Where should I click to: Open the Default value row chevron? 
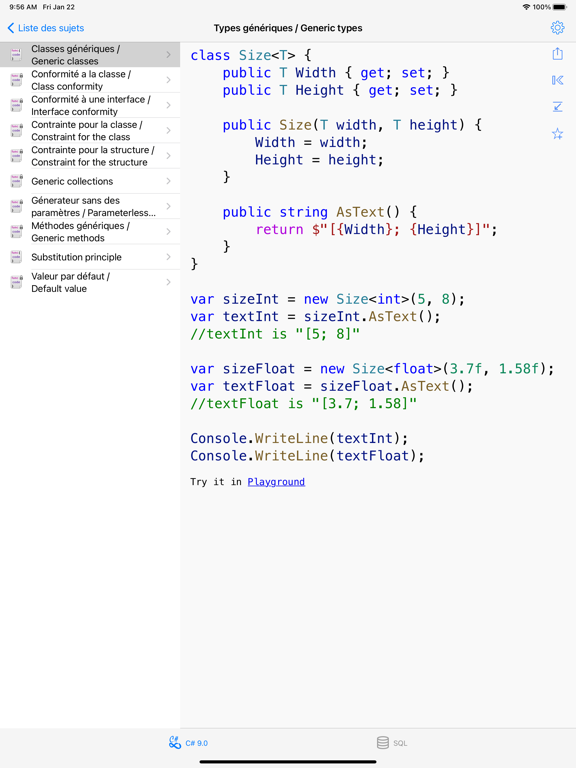click(x=168, y=282)
